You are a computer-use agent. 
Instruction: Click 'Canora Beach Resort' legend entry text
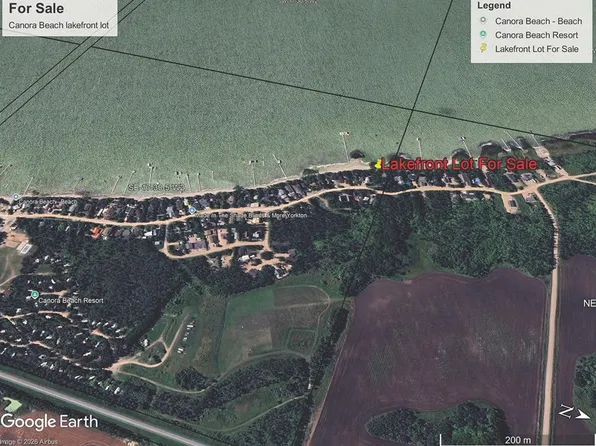pyautogui.click(x=536, y=35)
